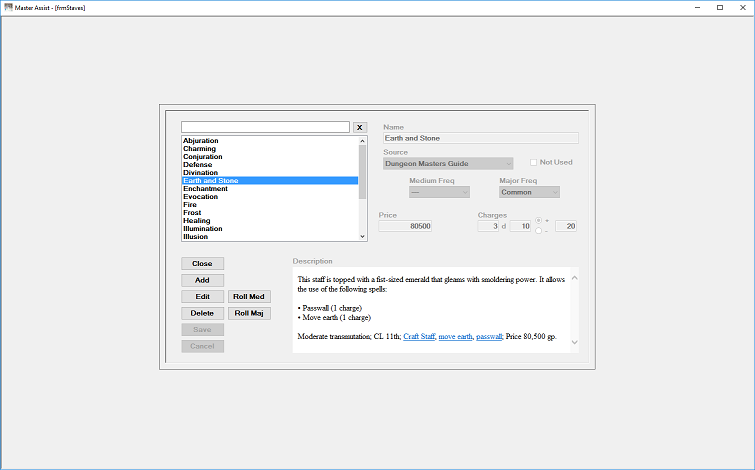Click the Charges modifier field 20
Viewport: 755px width, 470px height.
[566, 226]
